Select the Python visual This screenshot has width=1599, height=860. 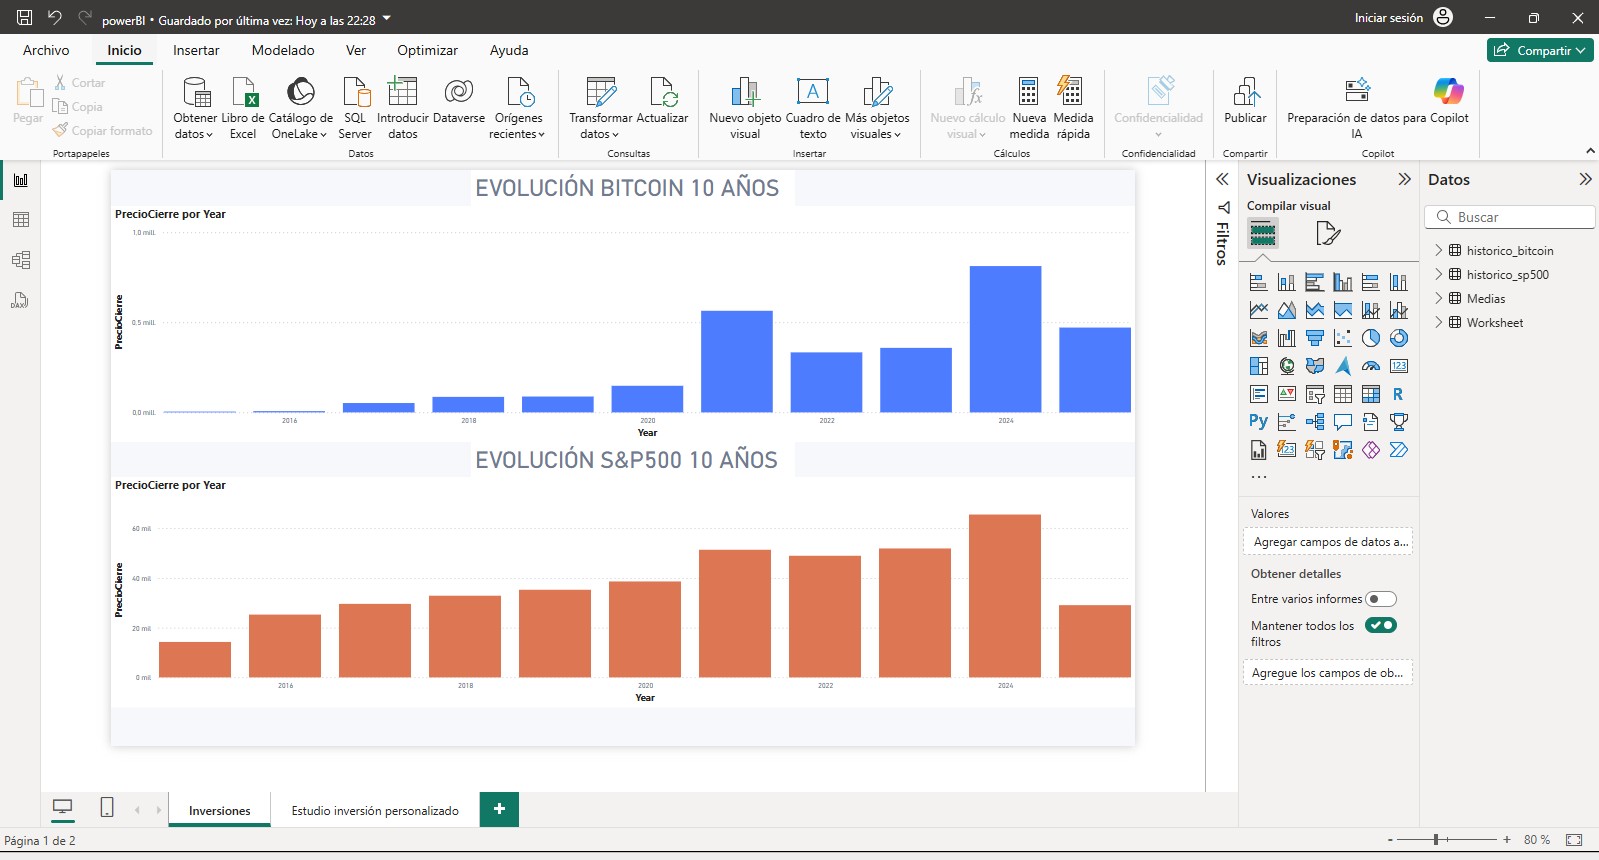coord(1259,422)
